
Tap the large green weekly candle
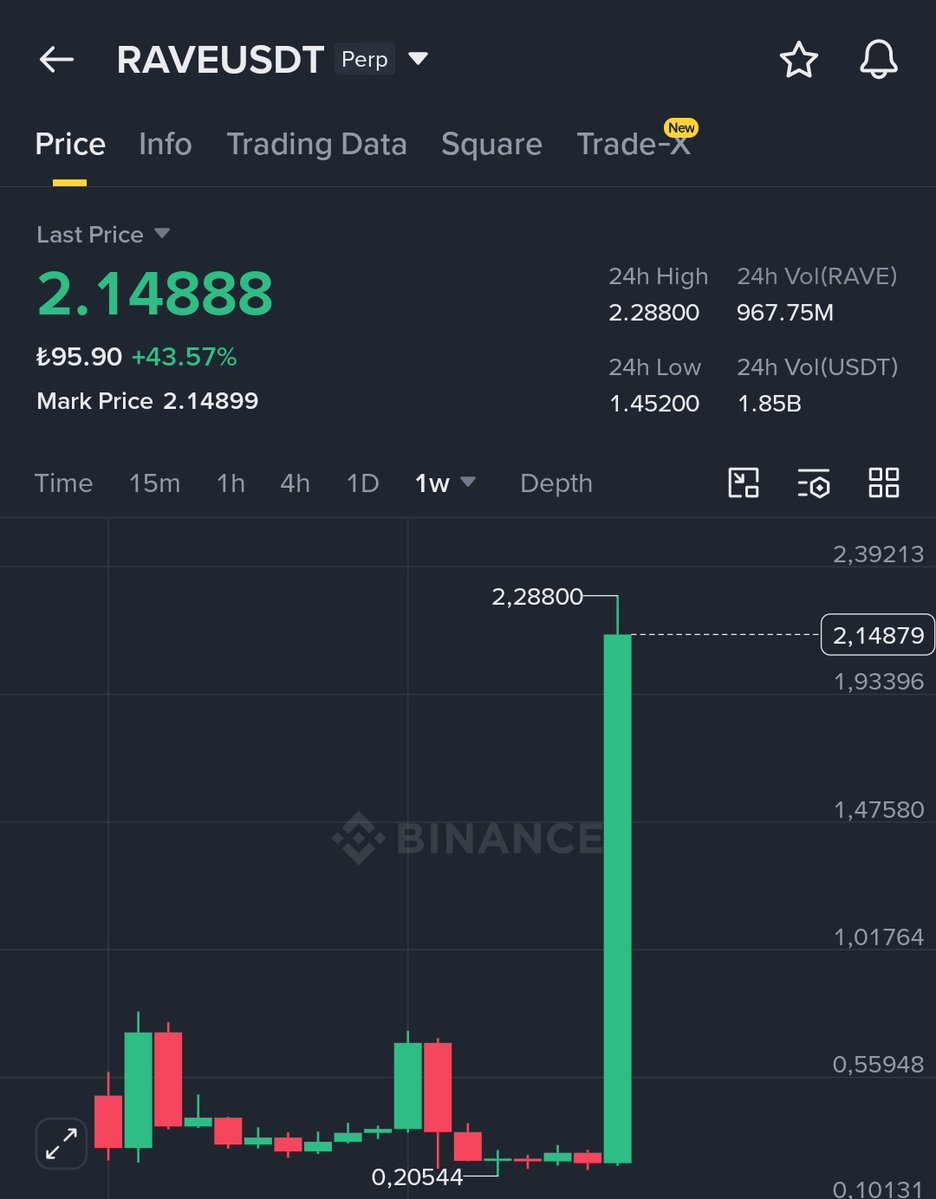[617, 900]
